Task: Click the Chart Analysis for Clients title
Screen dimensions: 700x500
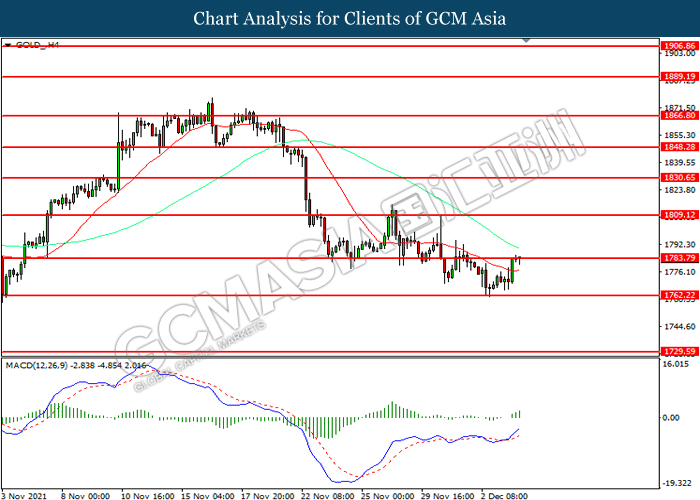Action: click(x=350, y=18)
